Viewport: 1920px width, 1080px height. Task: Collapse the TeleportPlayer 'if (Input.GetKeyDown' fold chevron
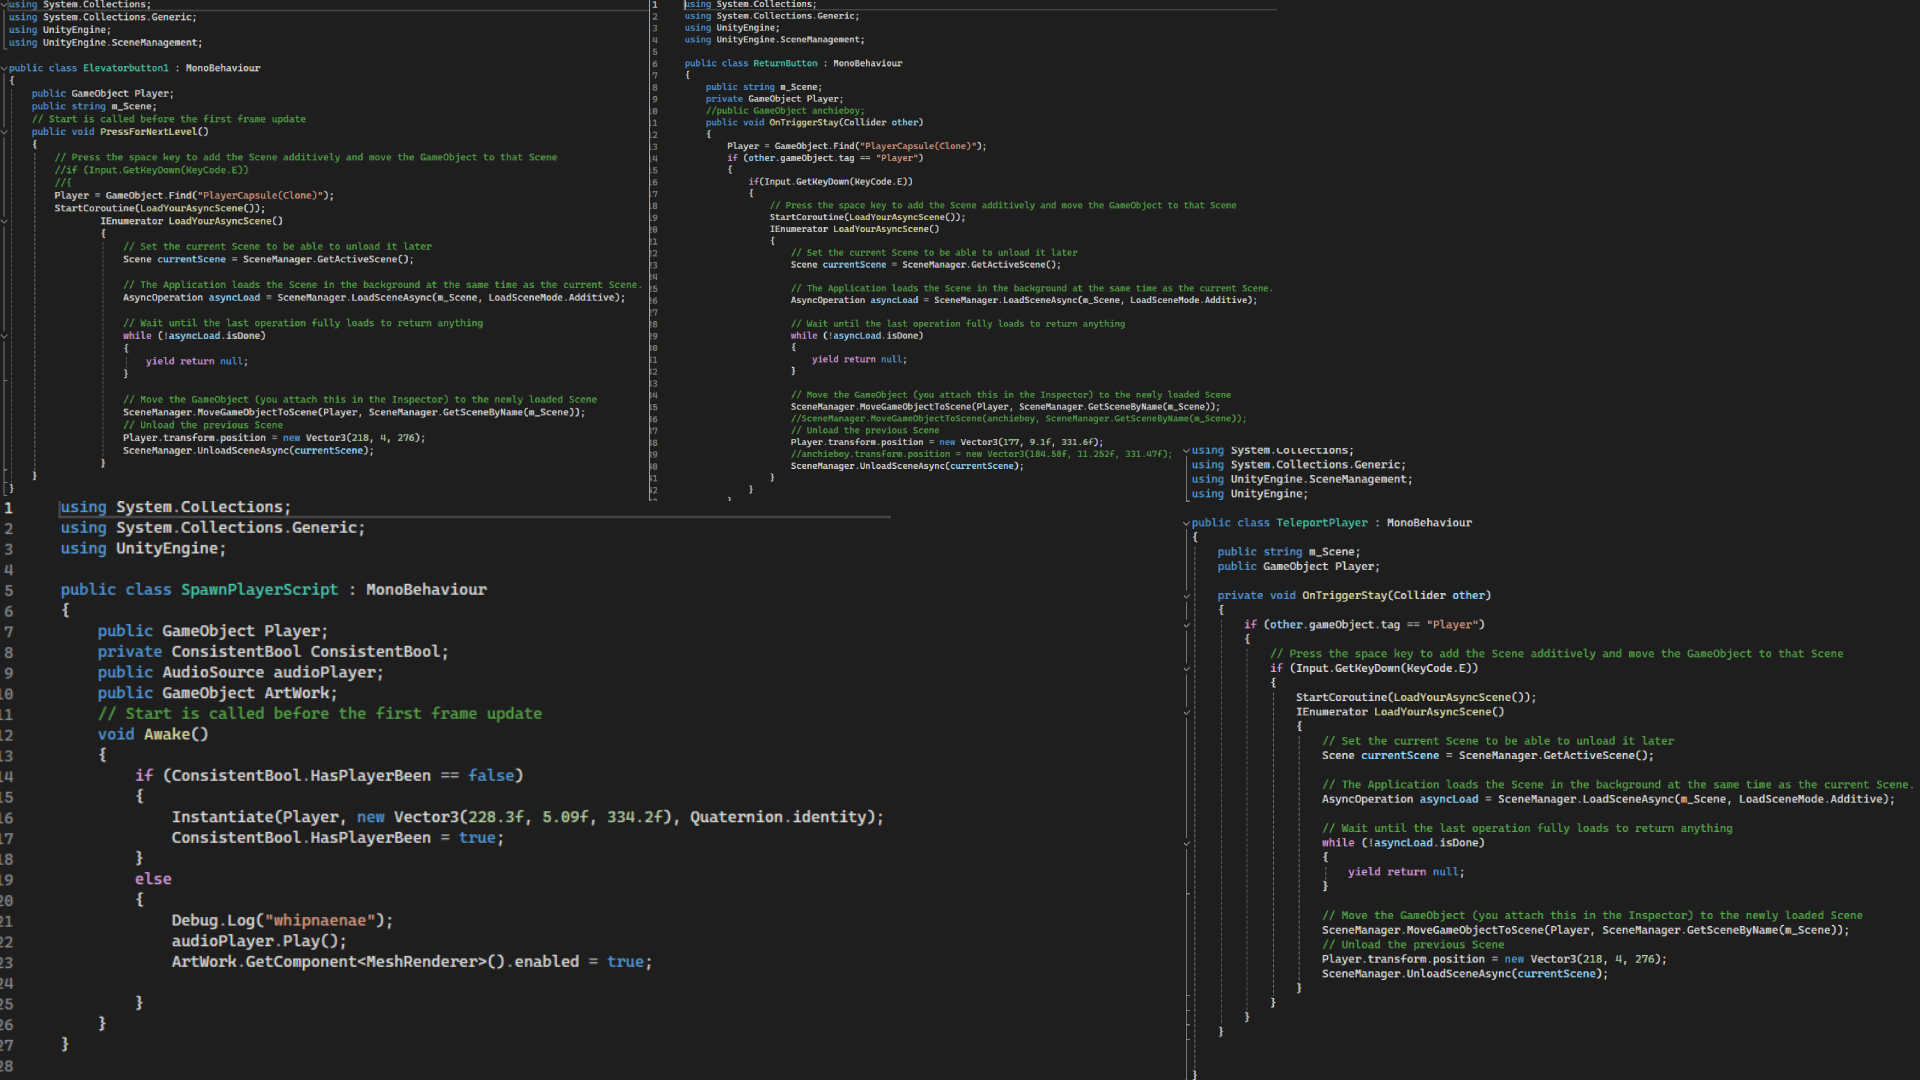[1187, 669]
